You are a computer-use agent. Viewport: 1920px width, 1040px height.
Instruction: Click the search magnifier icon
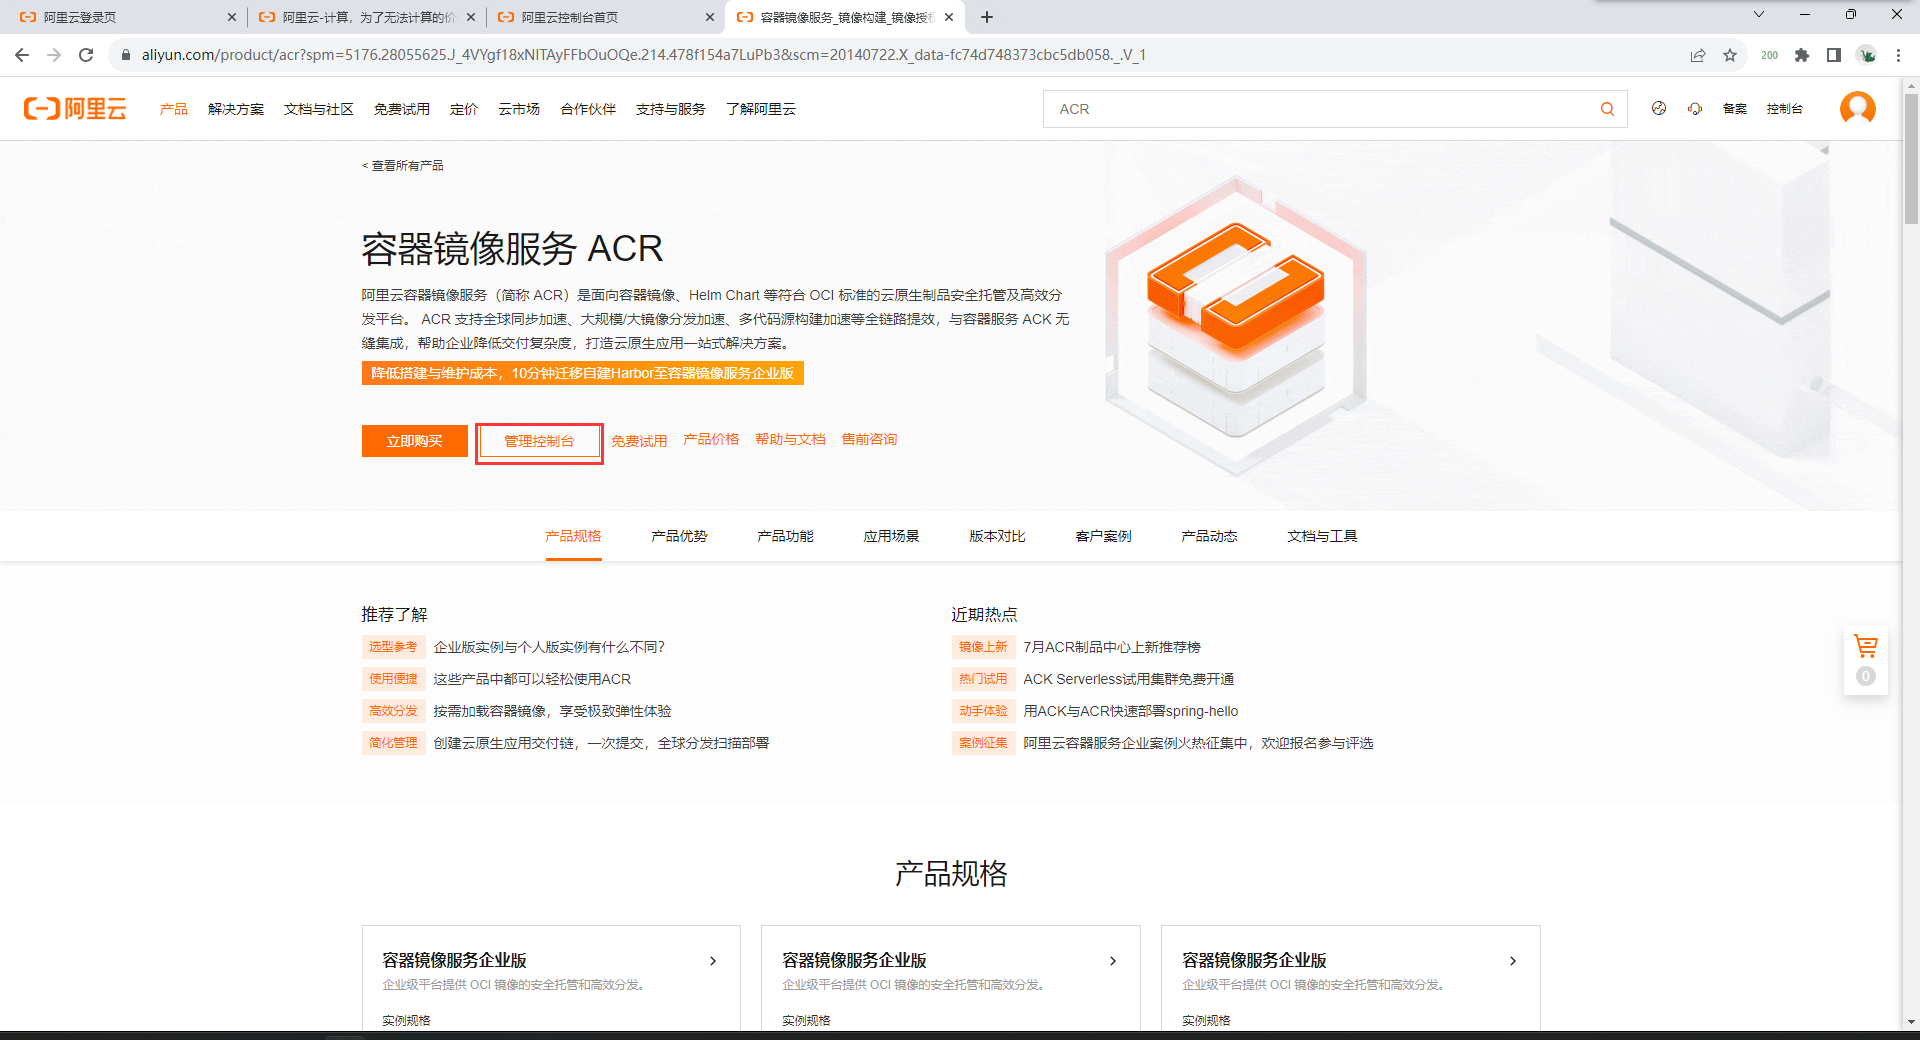1607,109
